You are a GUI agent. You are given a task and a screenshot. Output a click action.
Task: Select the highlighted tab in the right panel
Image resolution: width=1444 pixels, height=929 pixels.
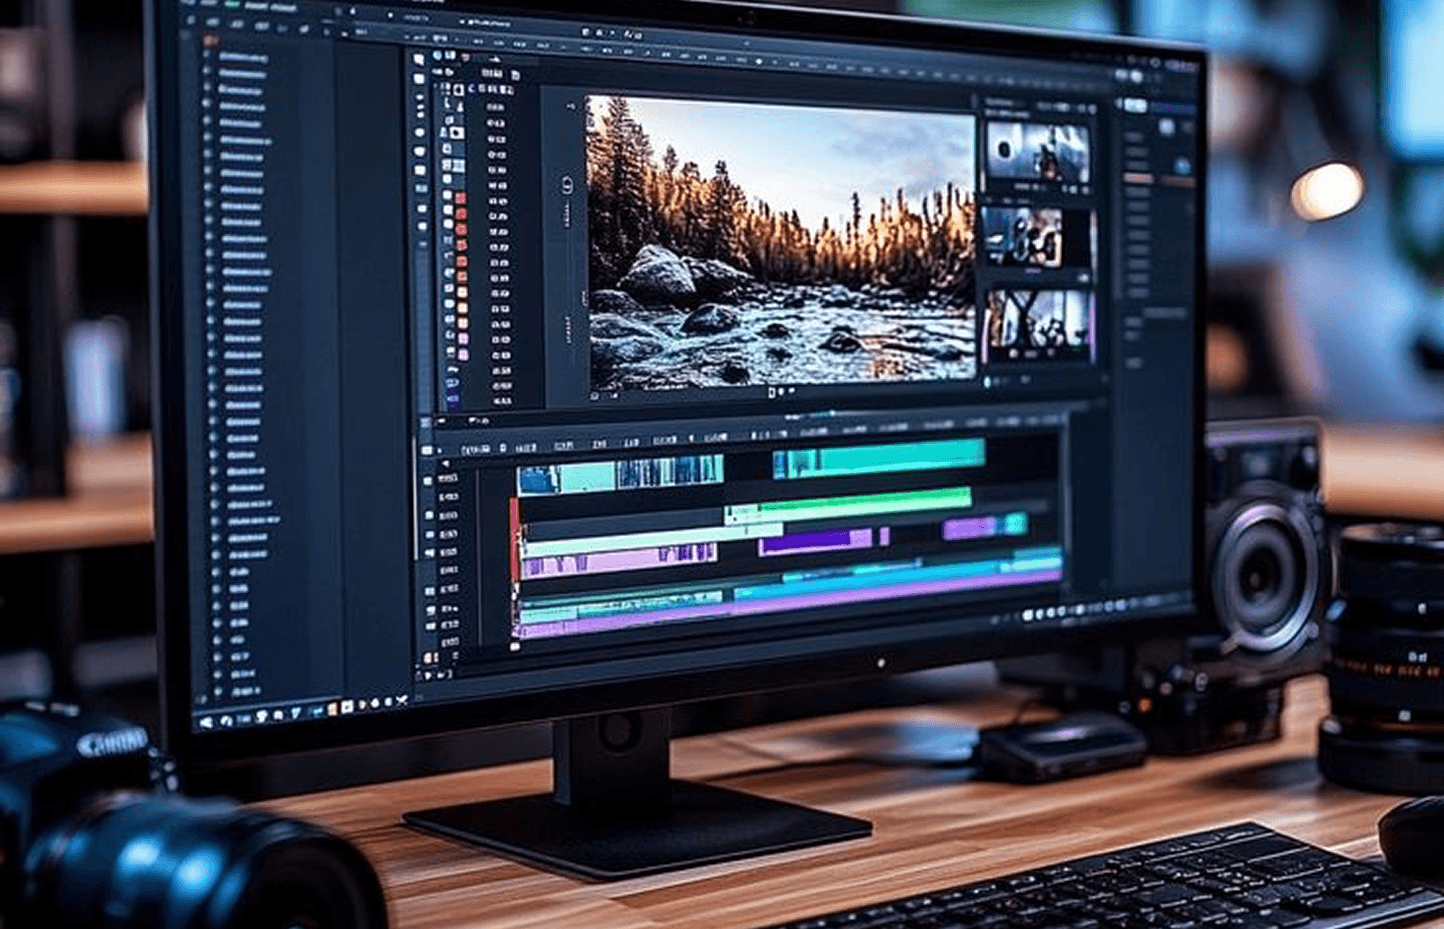pyautogui.click(x=1136, y=105)
